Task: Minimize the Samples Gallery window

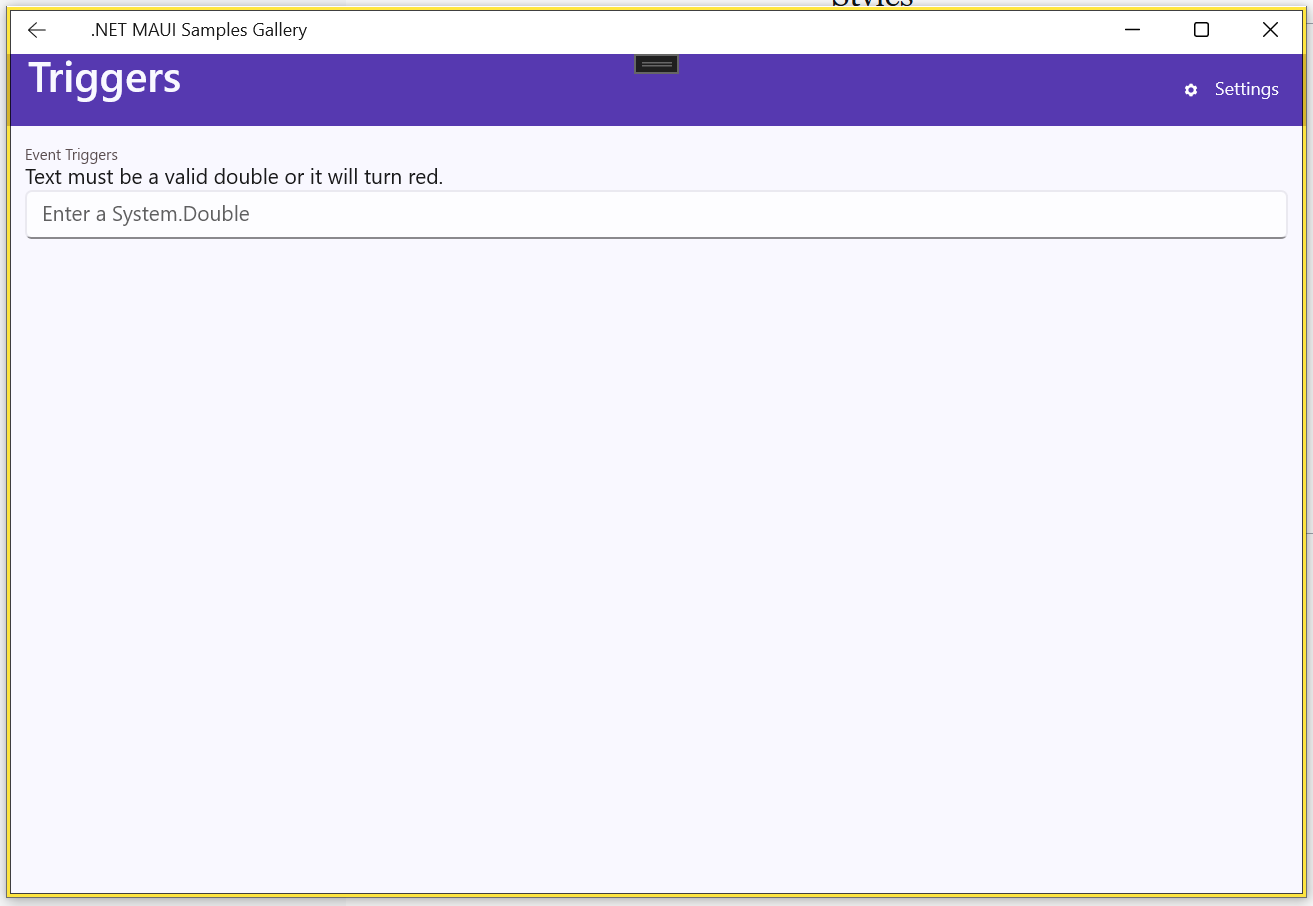Action: pos(1132,30)
